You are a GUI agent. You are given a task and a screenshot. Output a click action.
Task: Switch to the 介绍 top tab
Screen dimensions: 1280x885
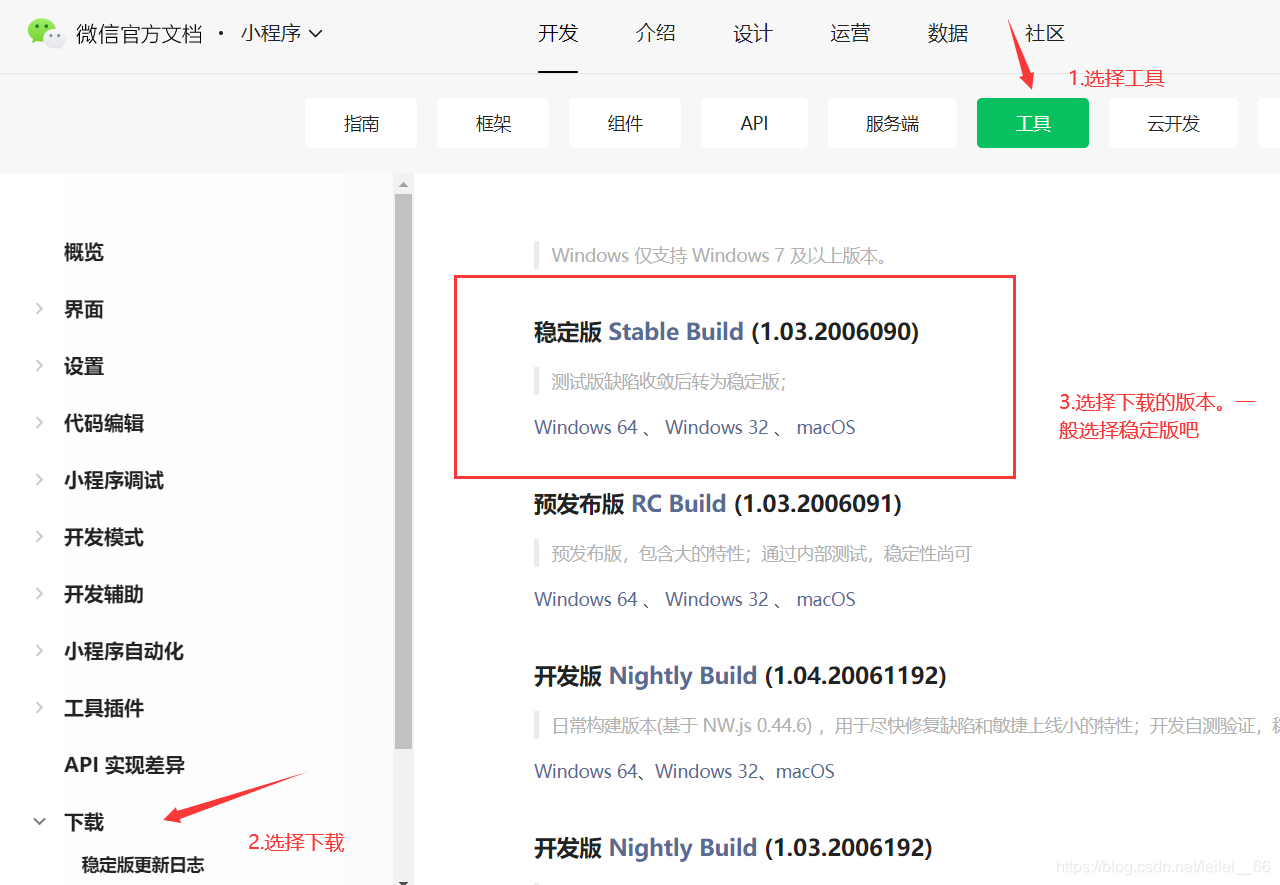tap(655, 33)
